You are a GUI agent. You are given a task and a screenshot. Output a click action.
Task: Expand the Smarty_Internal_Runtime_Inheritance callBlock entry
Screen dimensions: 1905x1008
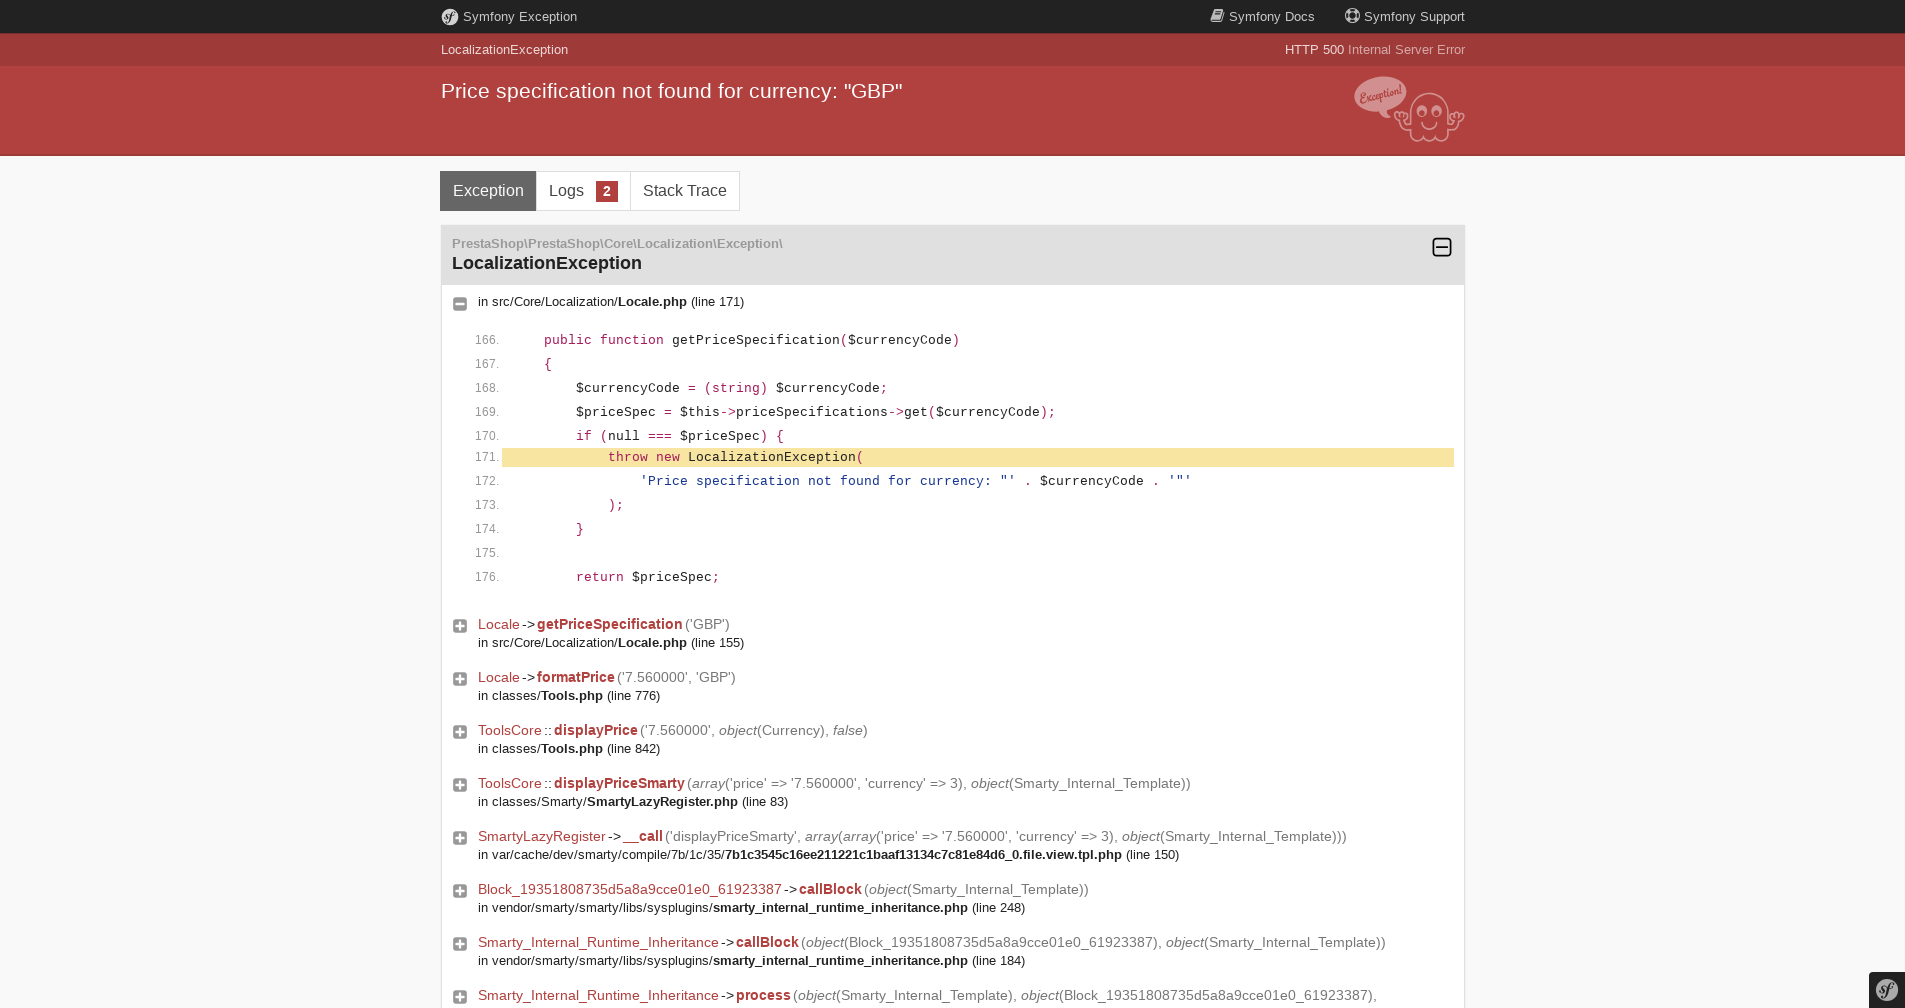click(x=460, y=944)
